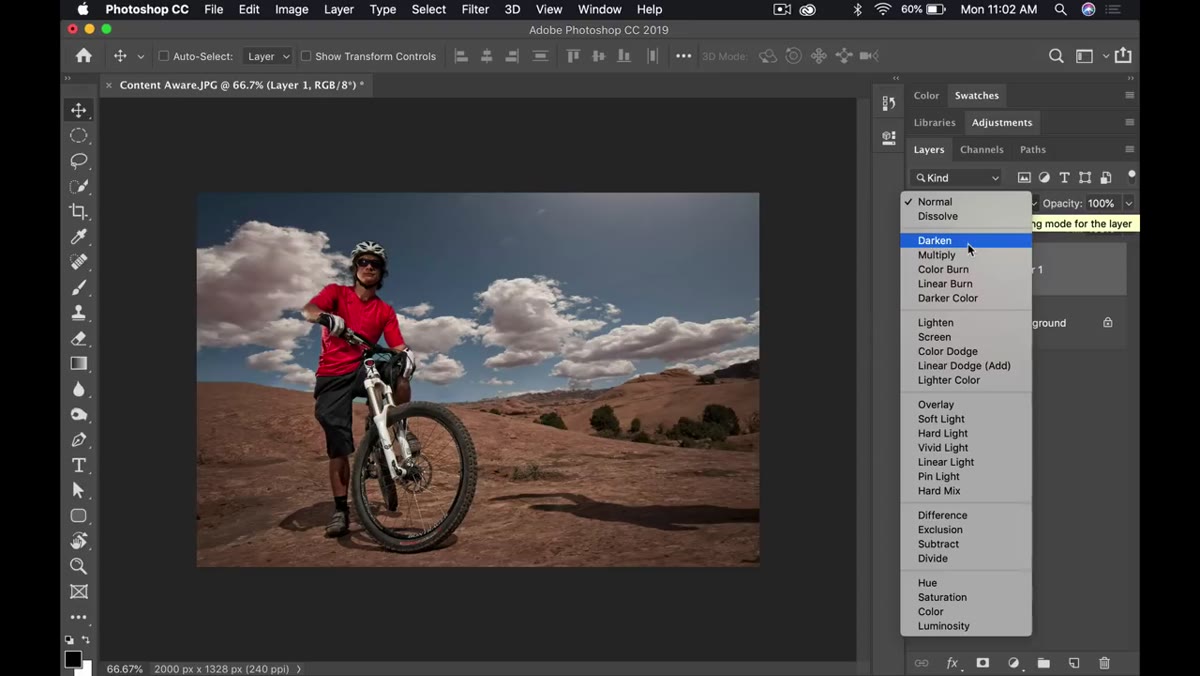This screenshot has width=1200, height=676.
Task: Open the History panel icon
Action: coord(889,103)
